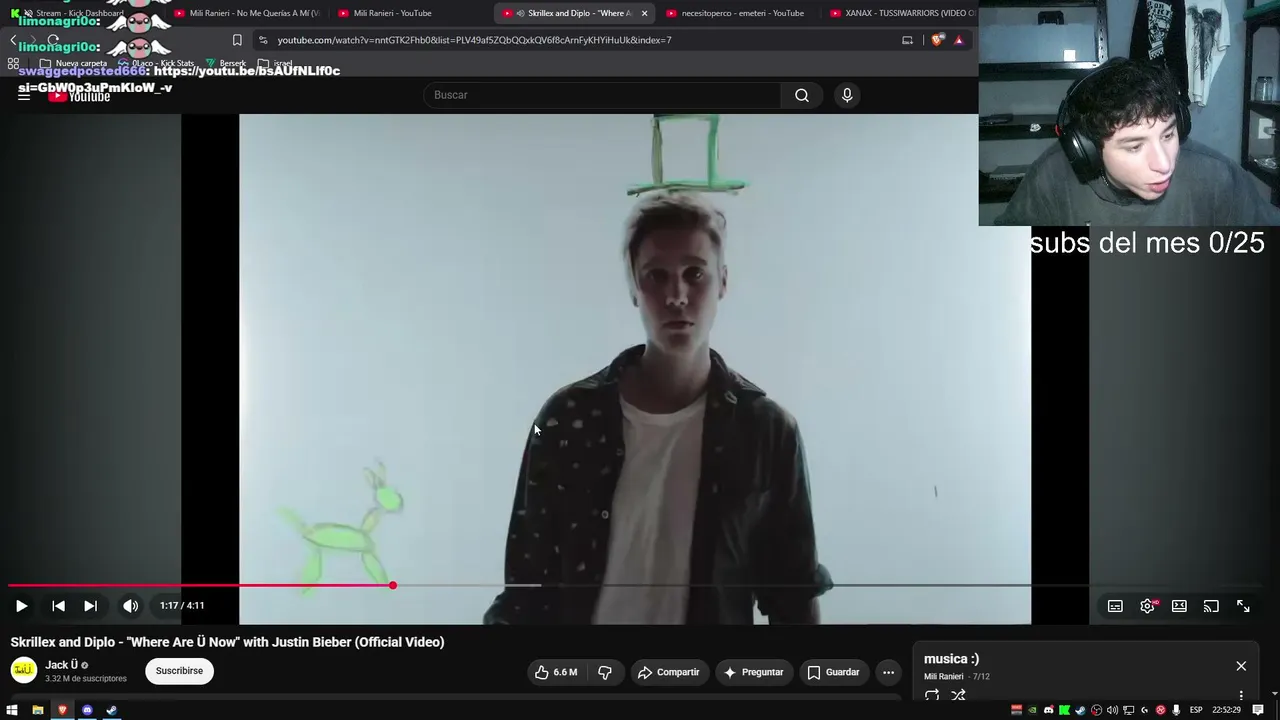The height and width of the screenshot is (720, 1280).
Task: Click the media cast icon in address bar
Action: (x=907, y=40)
